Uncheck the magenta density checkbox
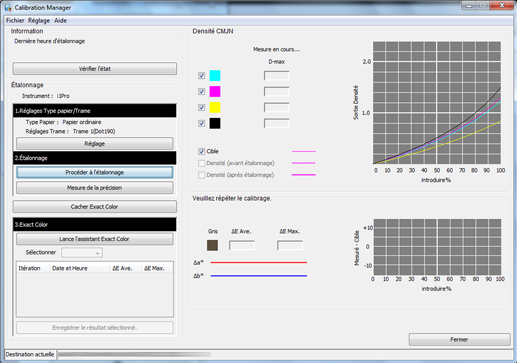517x363 pixels. point(201,91)
